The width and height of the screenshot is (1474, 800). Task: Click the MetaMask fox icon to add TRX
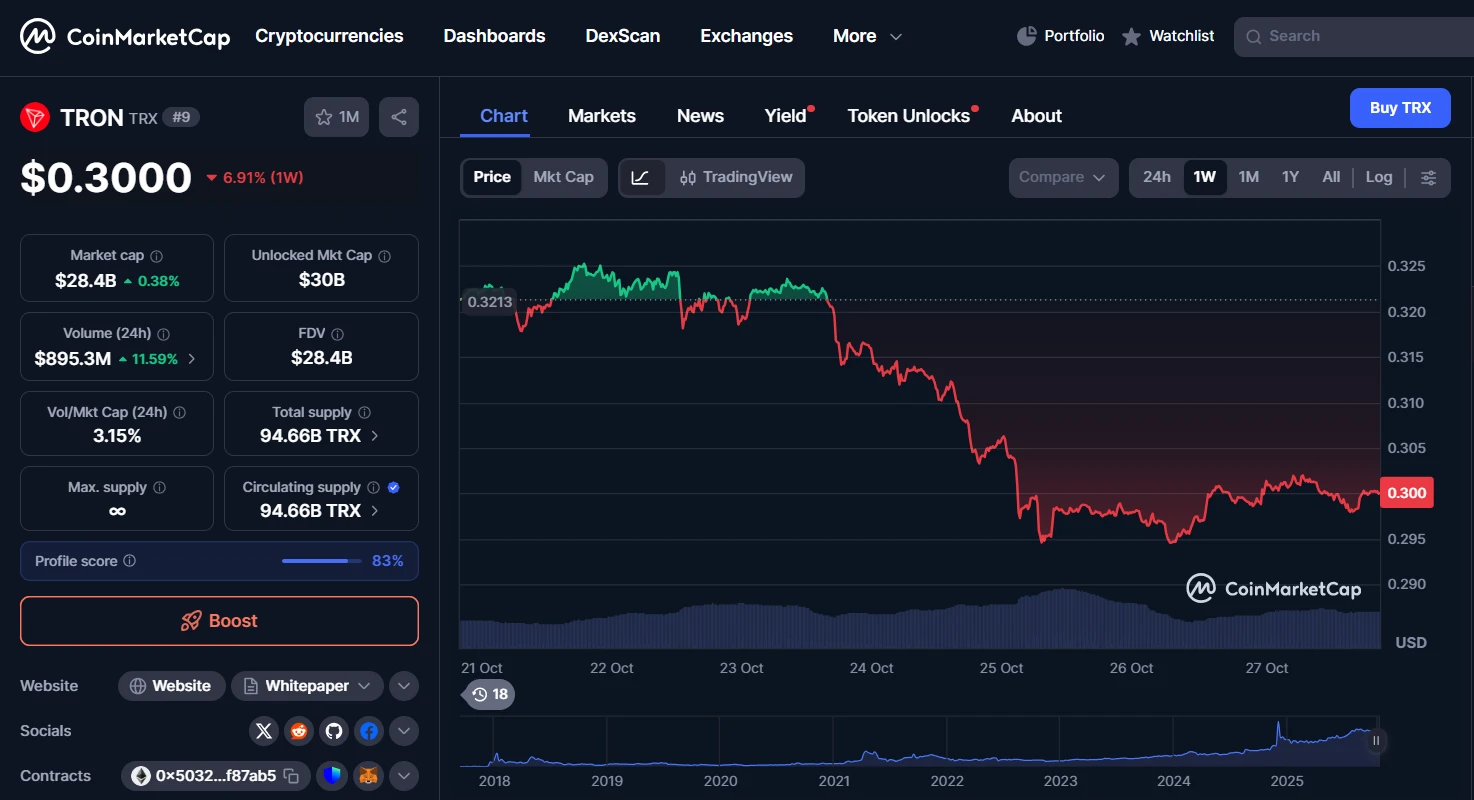(x=368, y=775)
